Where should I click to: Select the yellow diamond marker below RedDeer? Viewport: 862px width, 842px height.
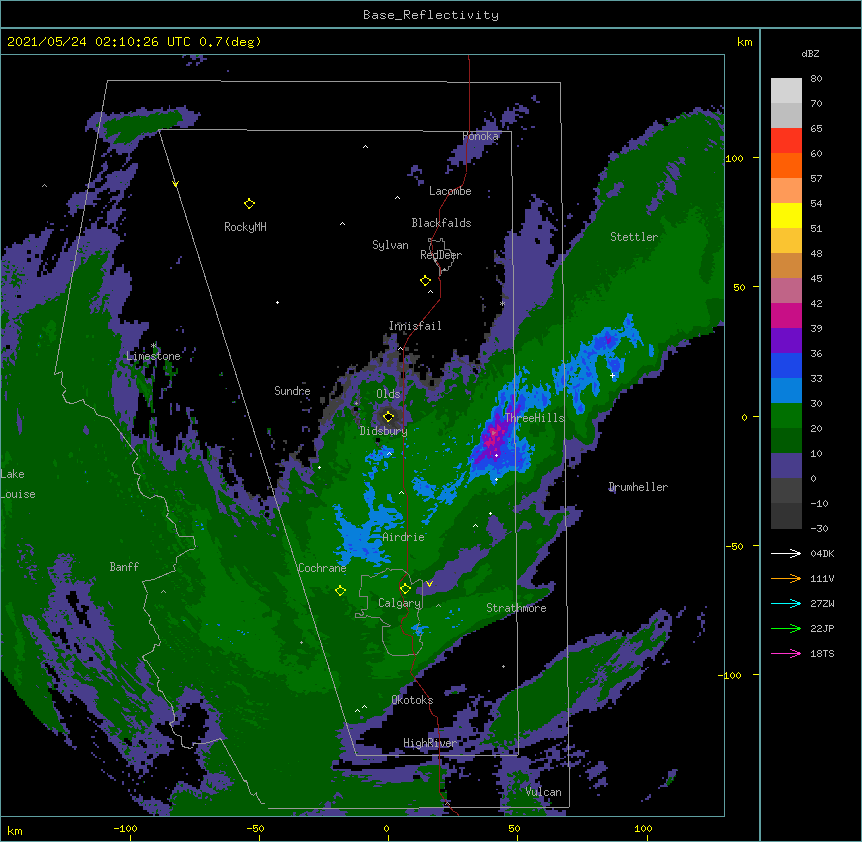point(426,281)
